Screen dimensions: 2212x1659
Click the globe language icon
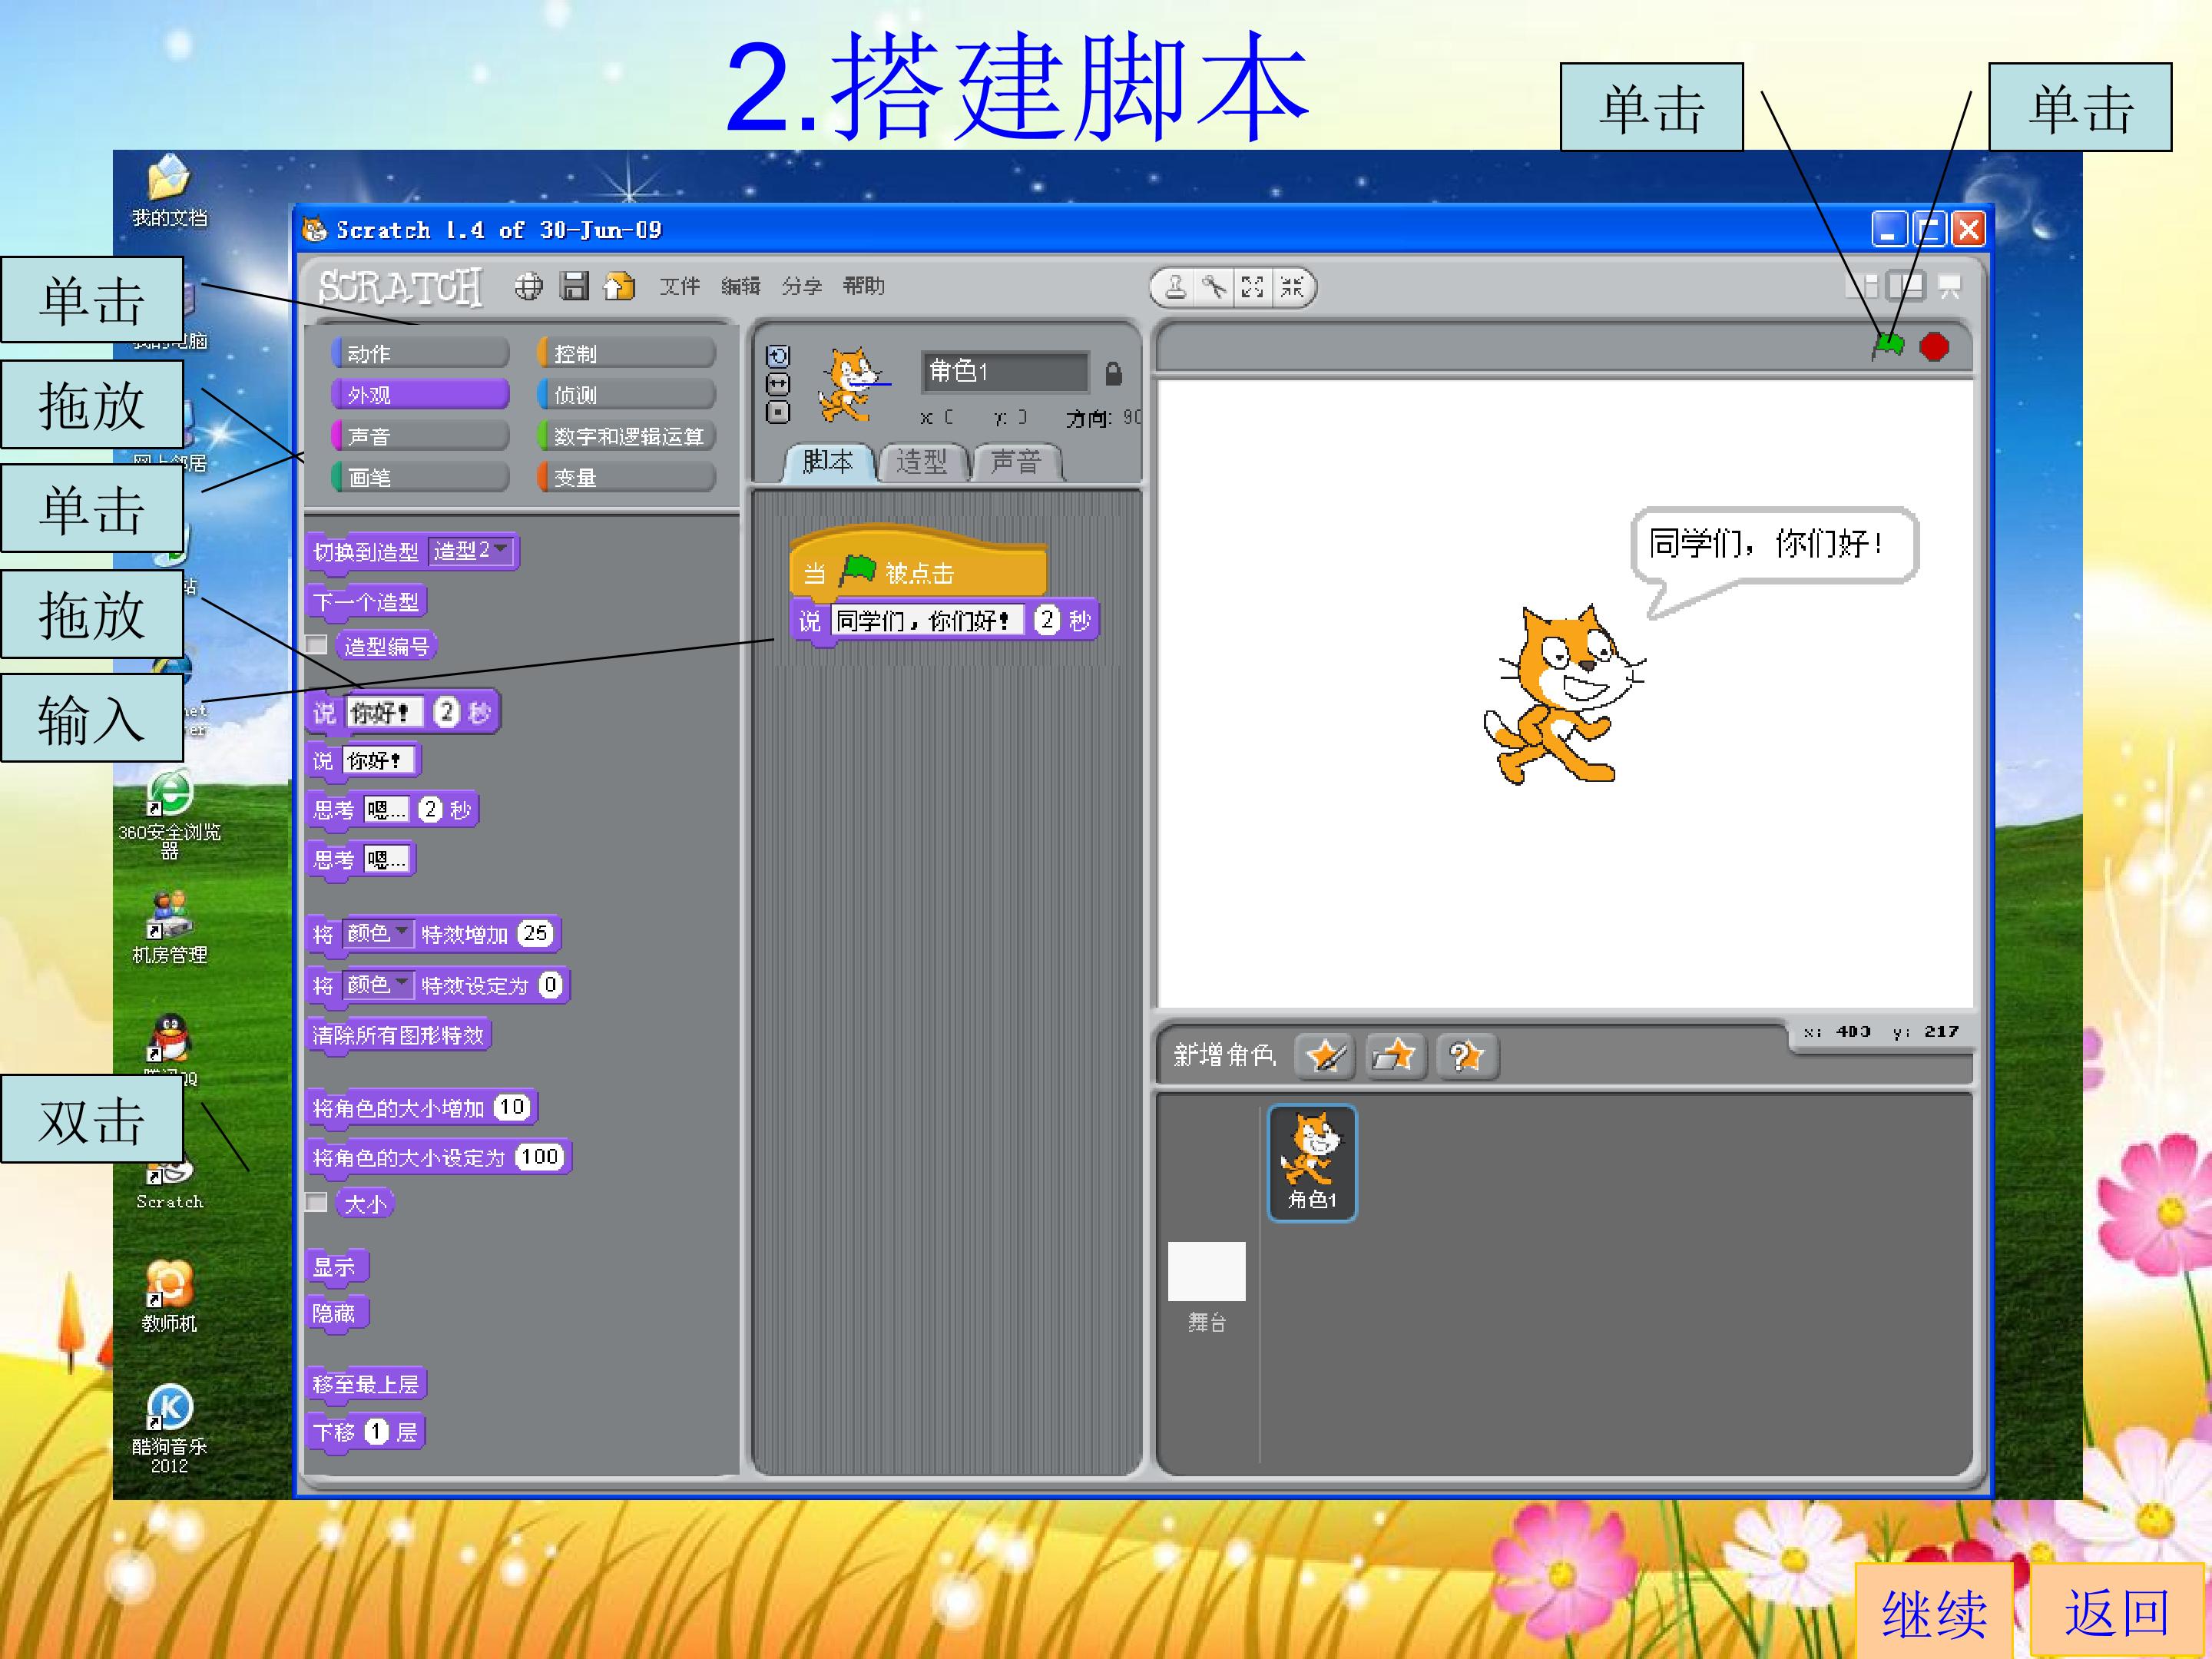[529, 287]
